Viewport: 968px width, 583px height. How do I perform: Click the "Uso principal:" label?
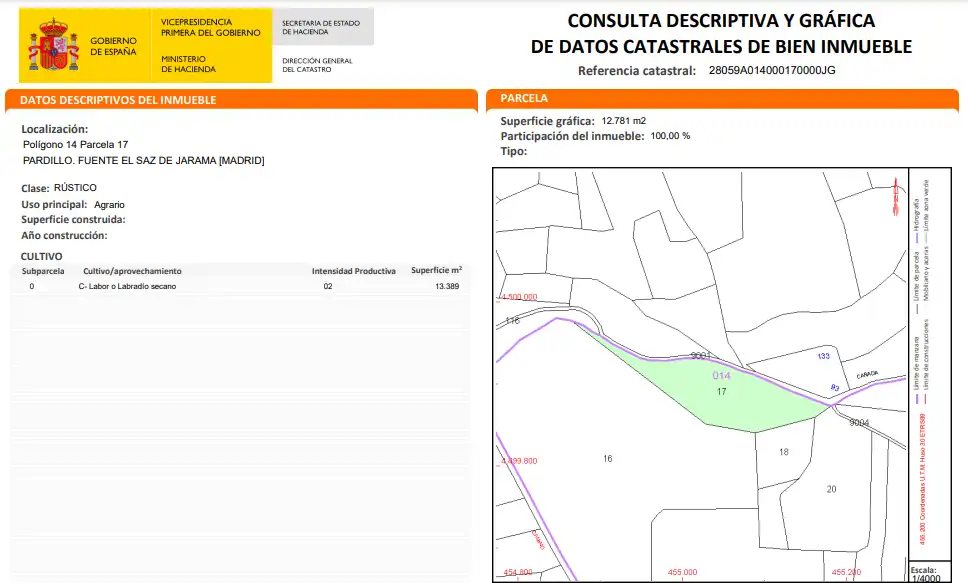54,204
